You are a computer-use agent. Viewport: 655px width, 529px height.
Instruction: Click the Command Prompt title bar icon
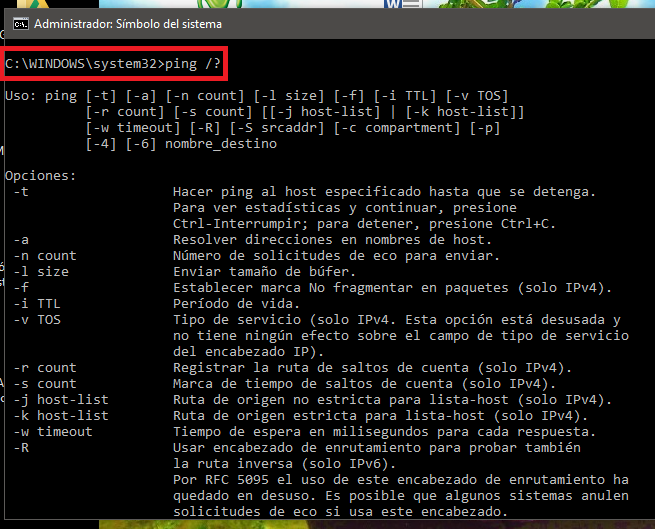(x=20, y=24)
